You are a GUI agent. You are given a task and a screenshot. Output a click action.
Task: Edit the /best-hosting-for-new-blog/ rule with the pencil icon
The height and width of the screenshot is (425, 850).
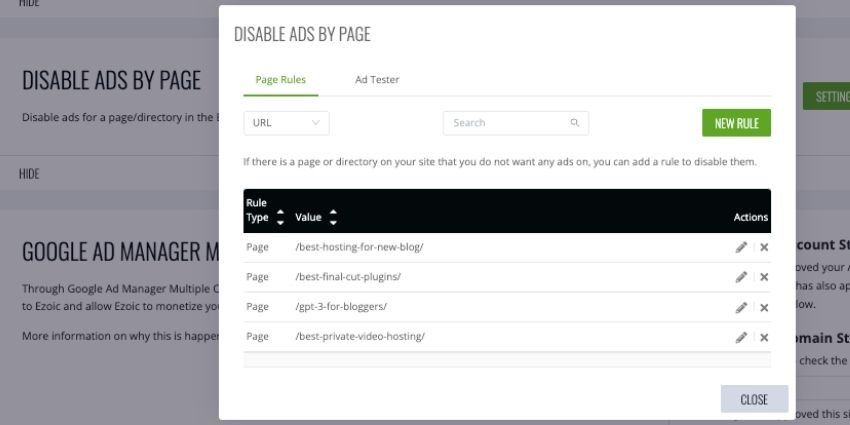click(x=741, y=247)
